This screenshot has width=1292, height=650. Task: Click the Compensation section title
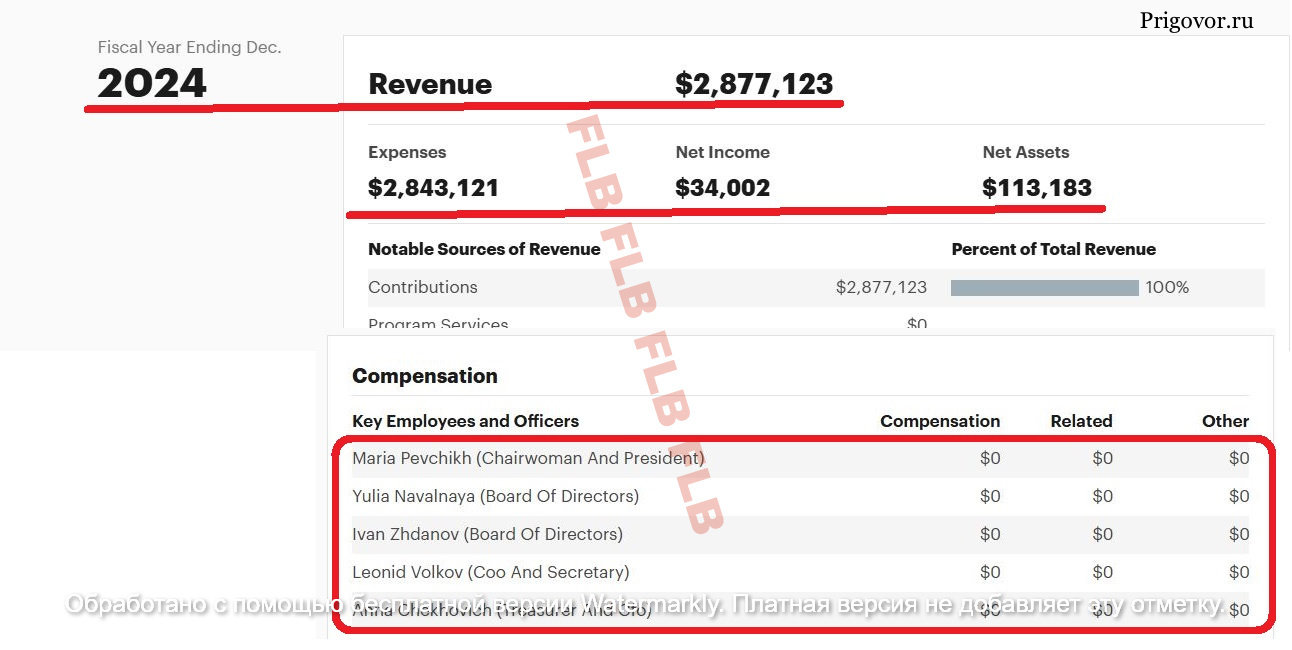tap(424, 376)
